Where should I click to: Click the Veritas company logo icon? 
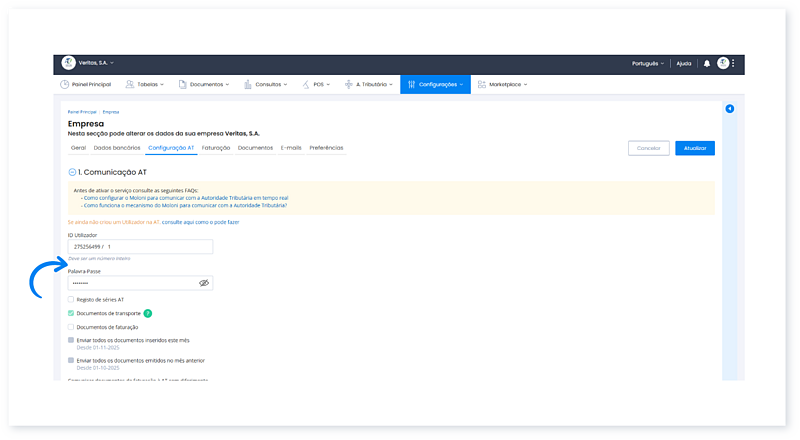coord(69,63)
